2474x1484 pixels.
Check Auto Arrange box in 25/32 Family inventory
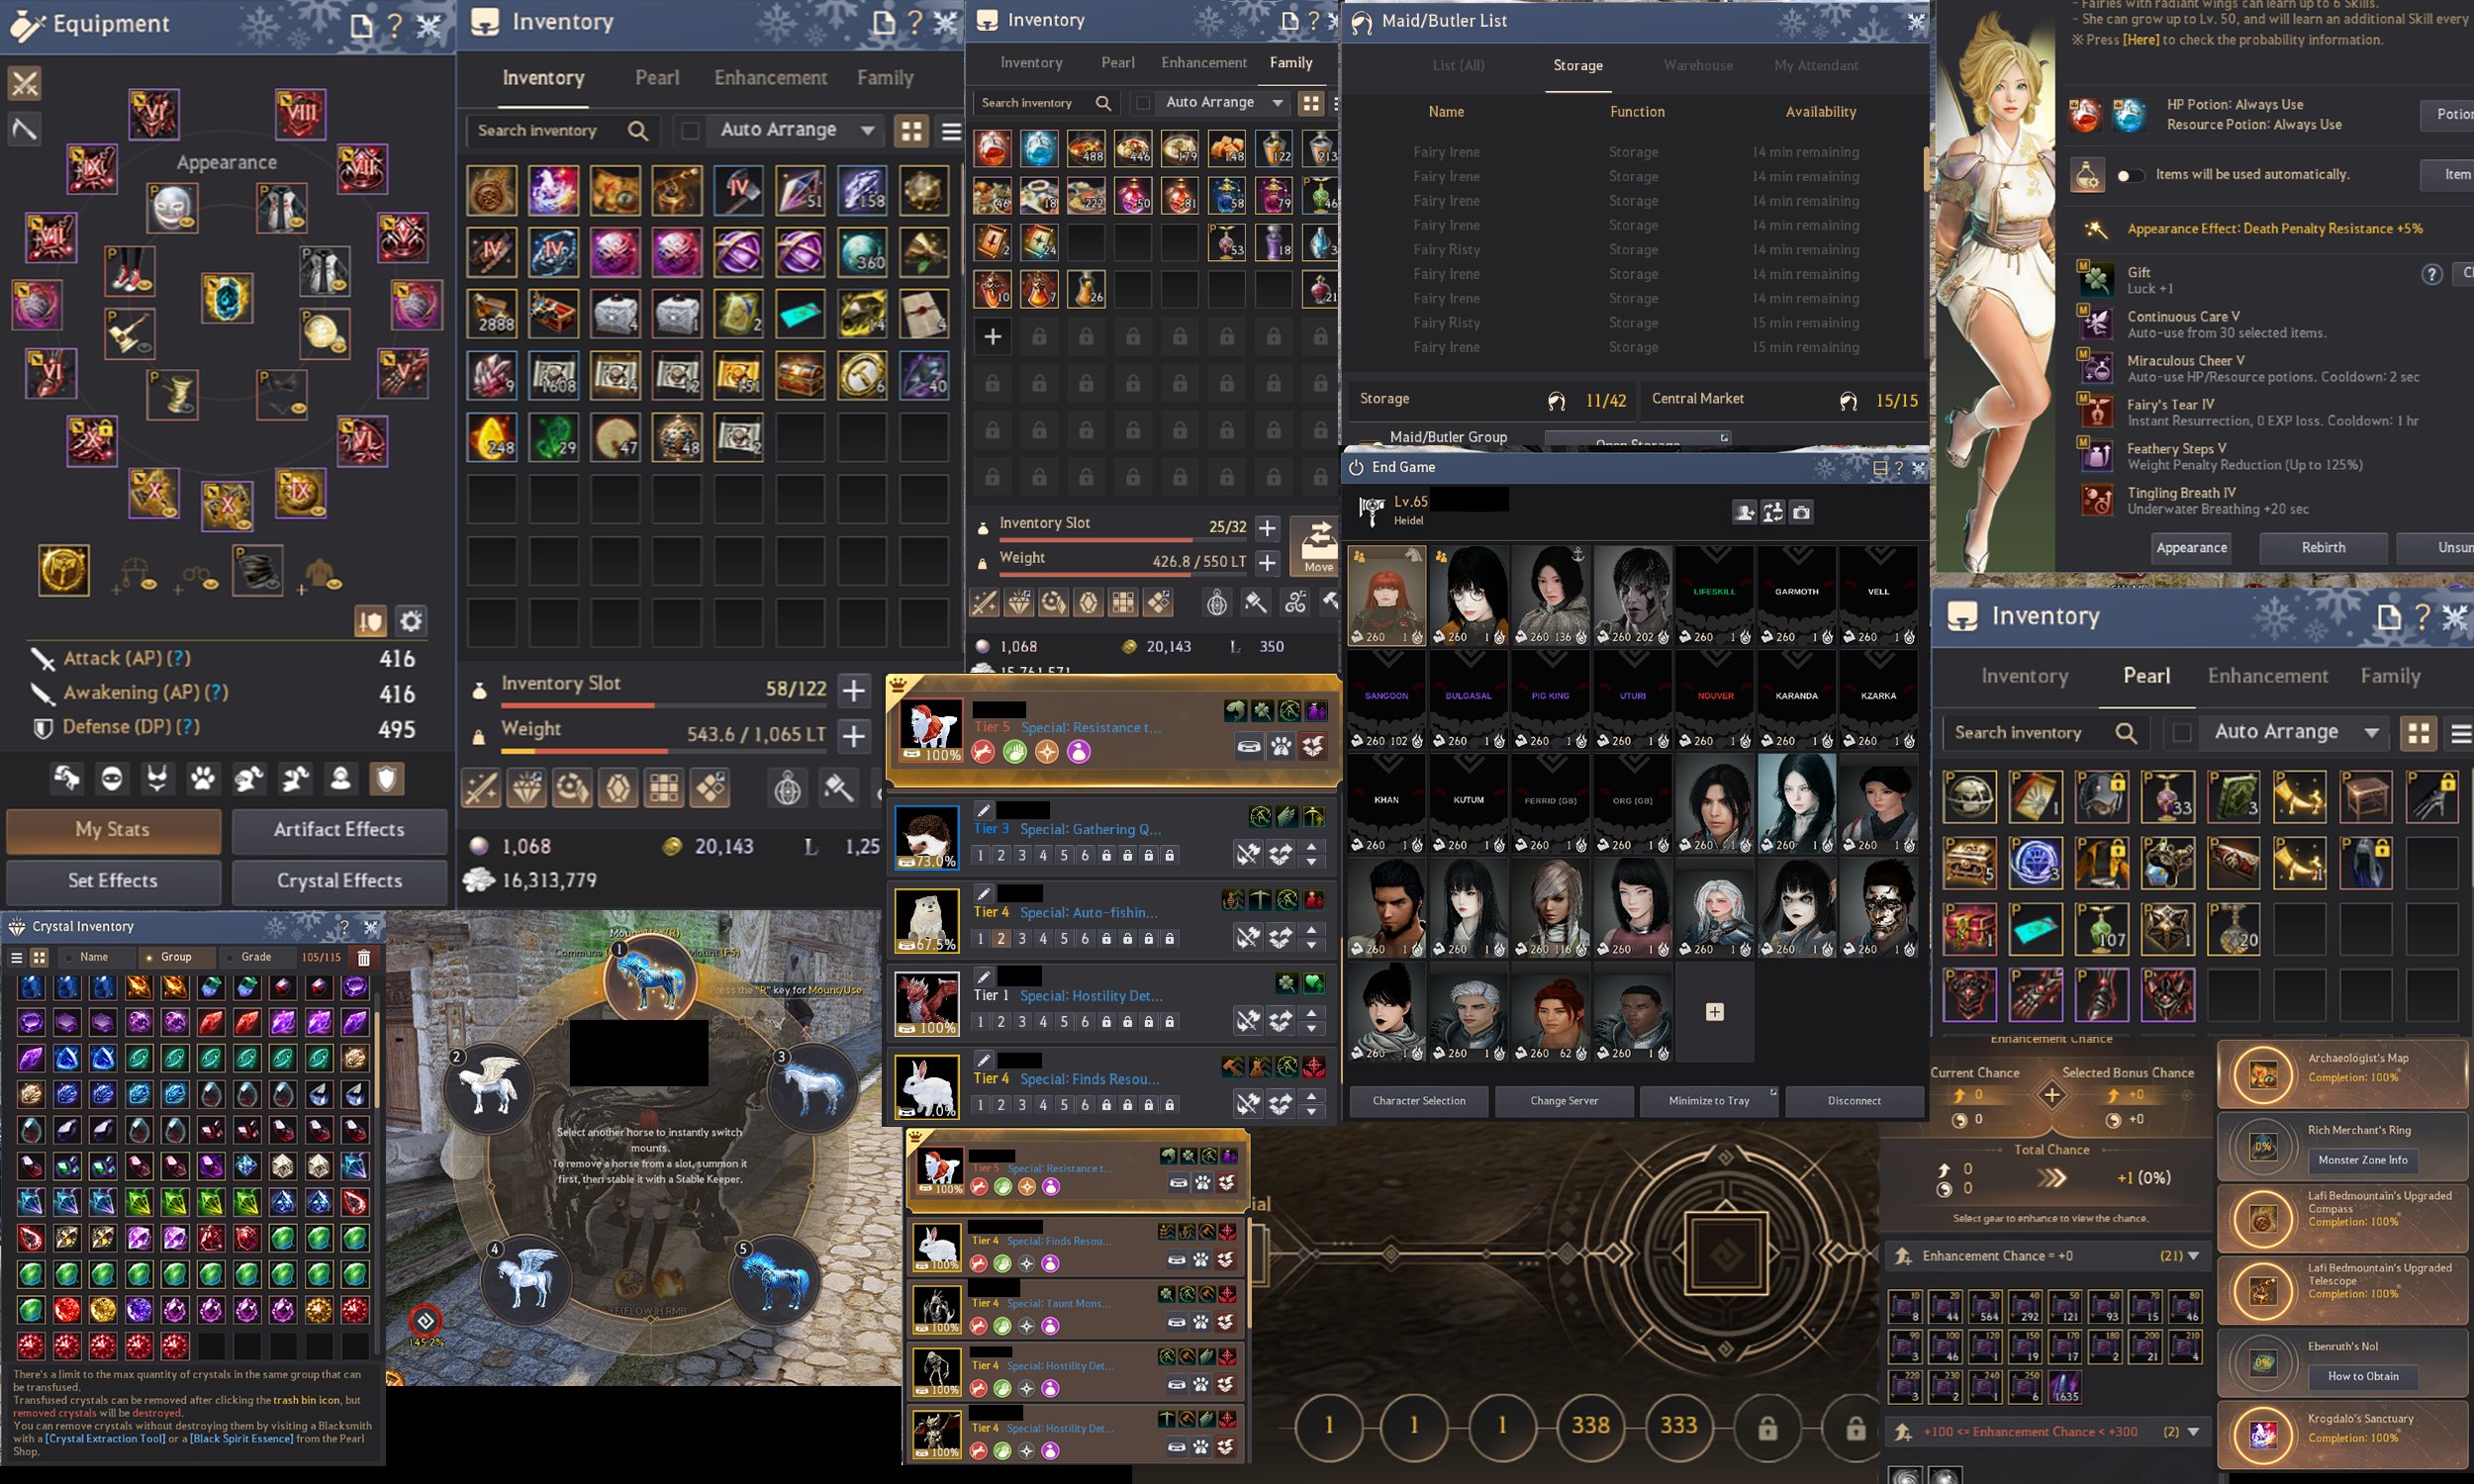[1143, 102]
